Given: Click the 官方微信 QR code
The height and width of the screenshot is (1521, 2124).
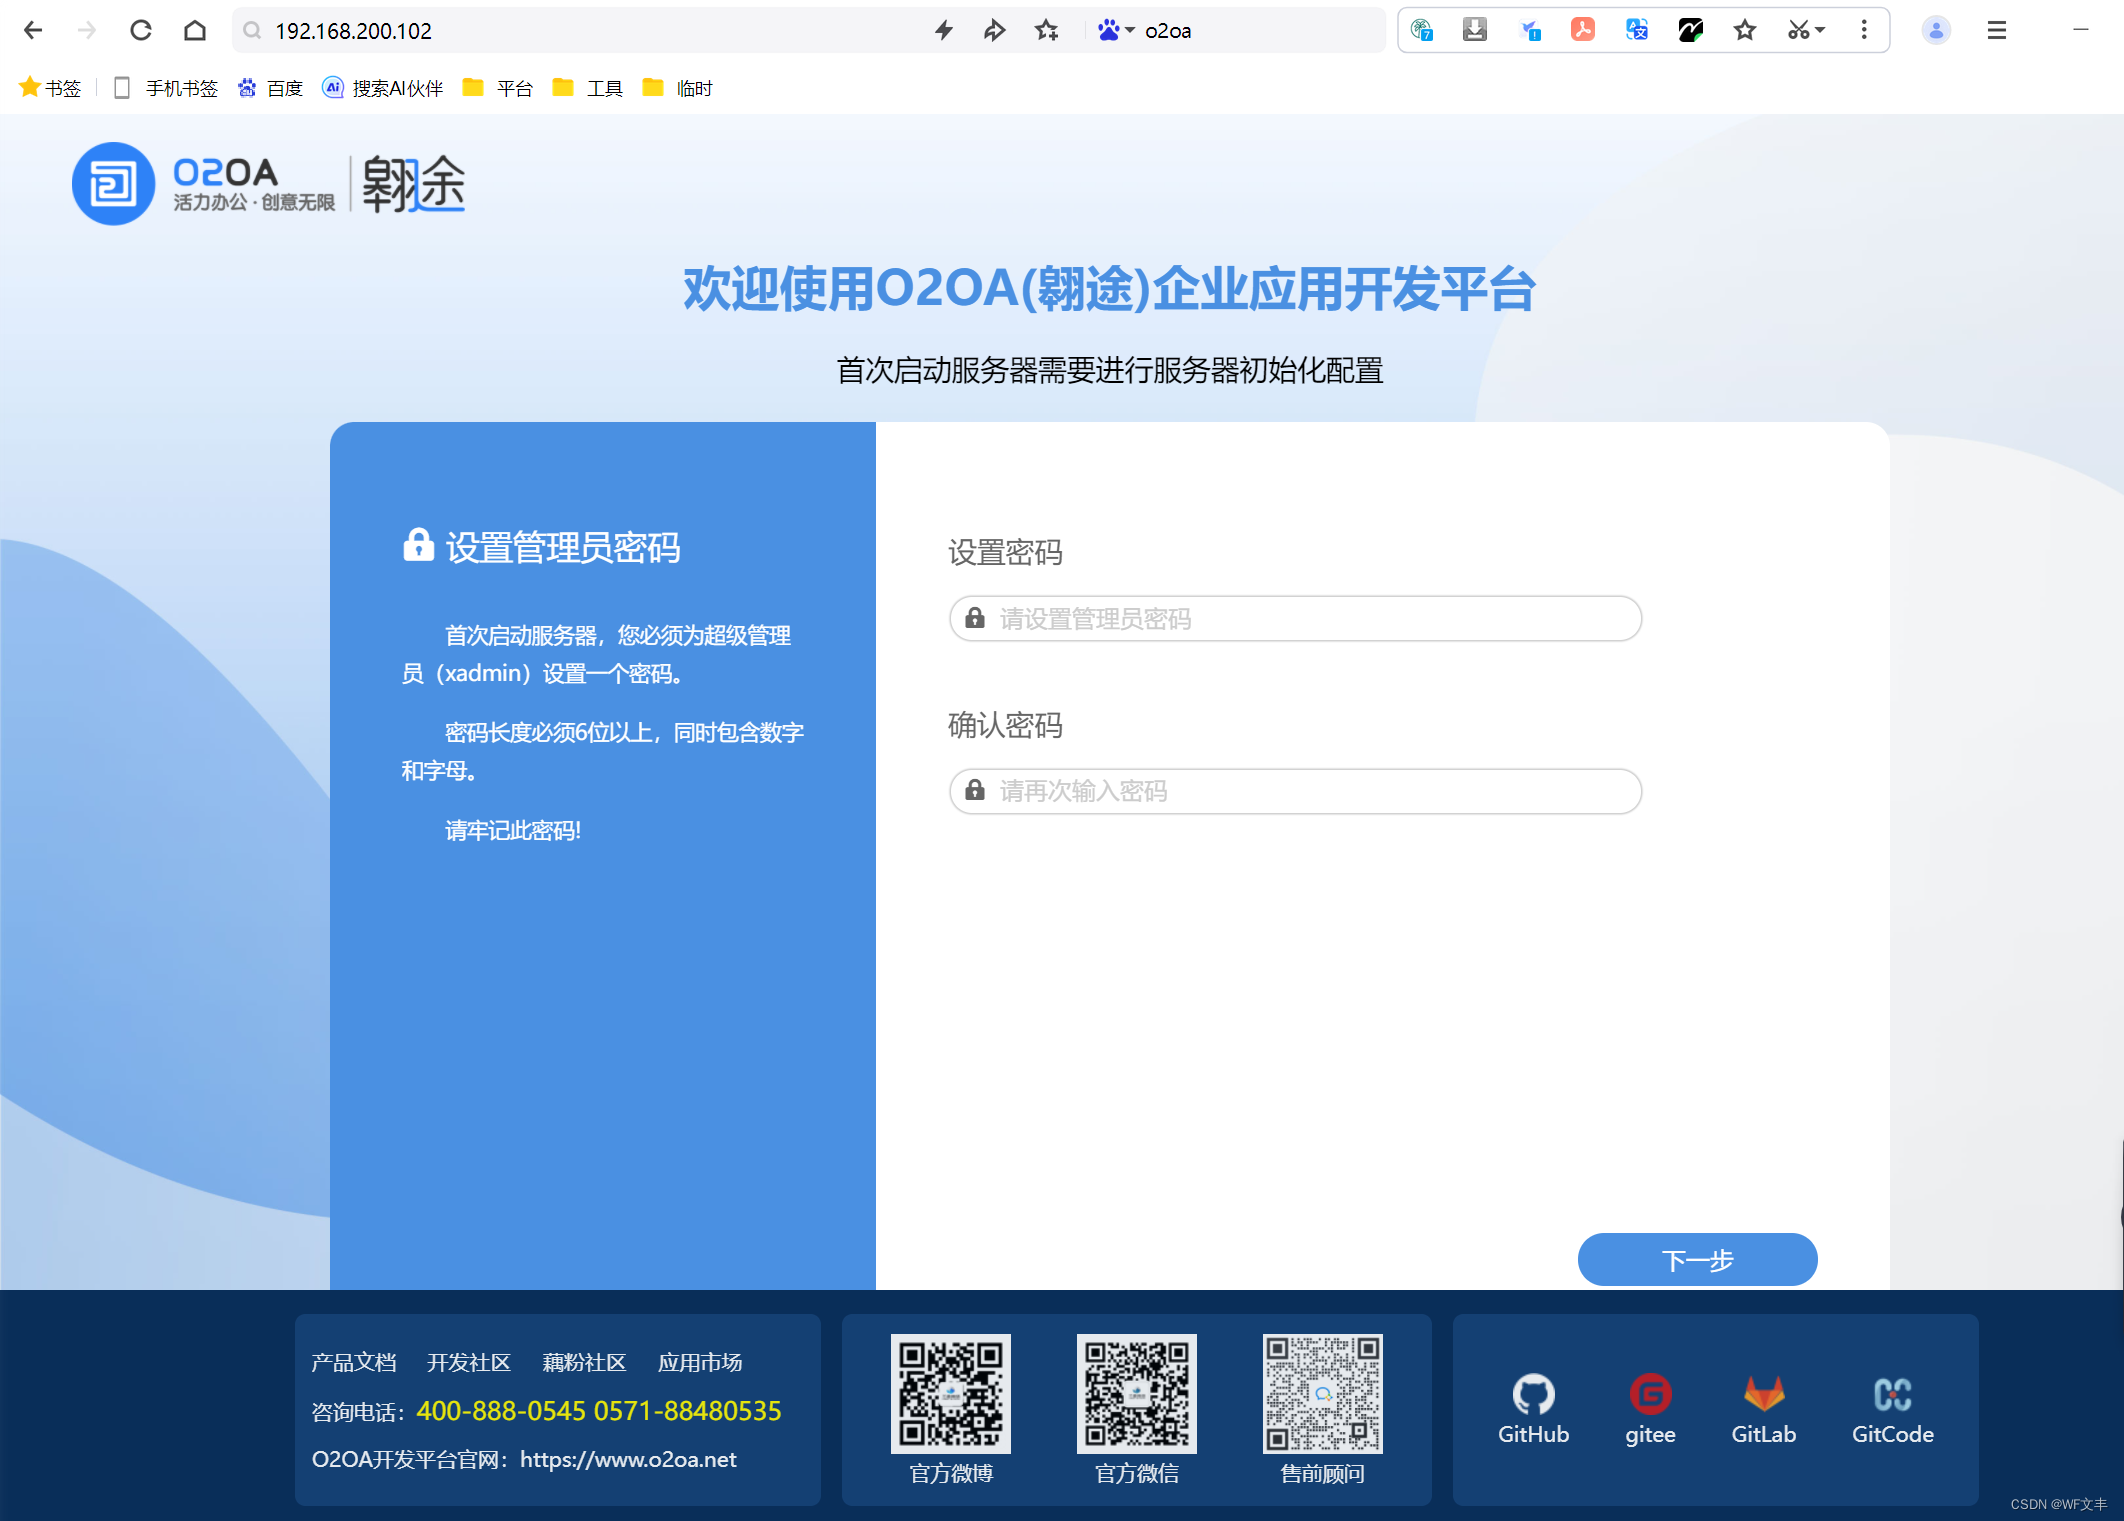Looking at the screenshot, I should tap(1136, 1393).
